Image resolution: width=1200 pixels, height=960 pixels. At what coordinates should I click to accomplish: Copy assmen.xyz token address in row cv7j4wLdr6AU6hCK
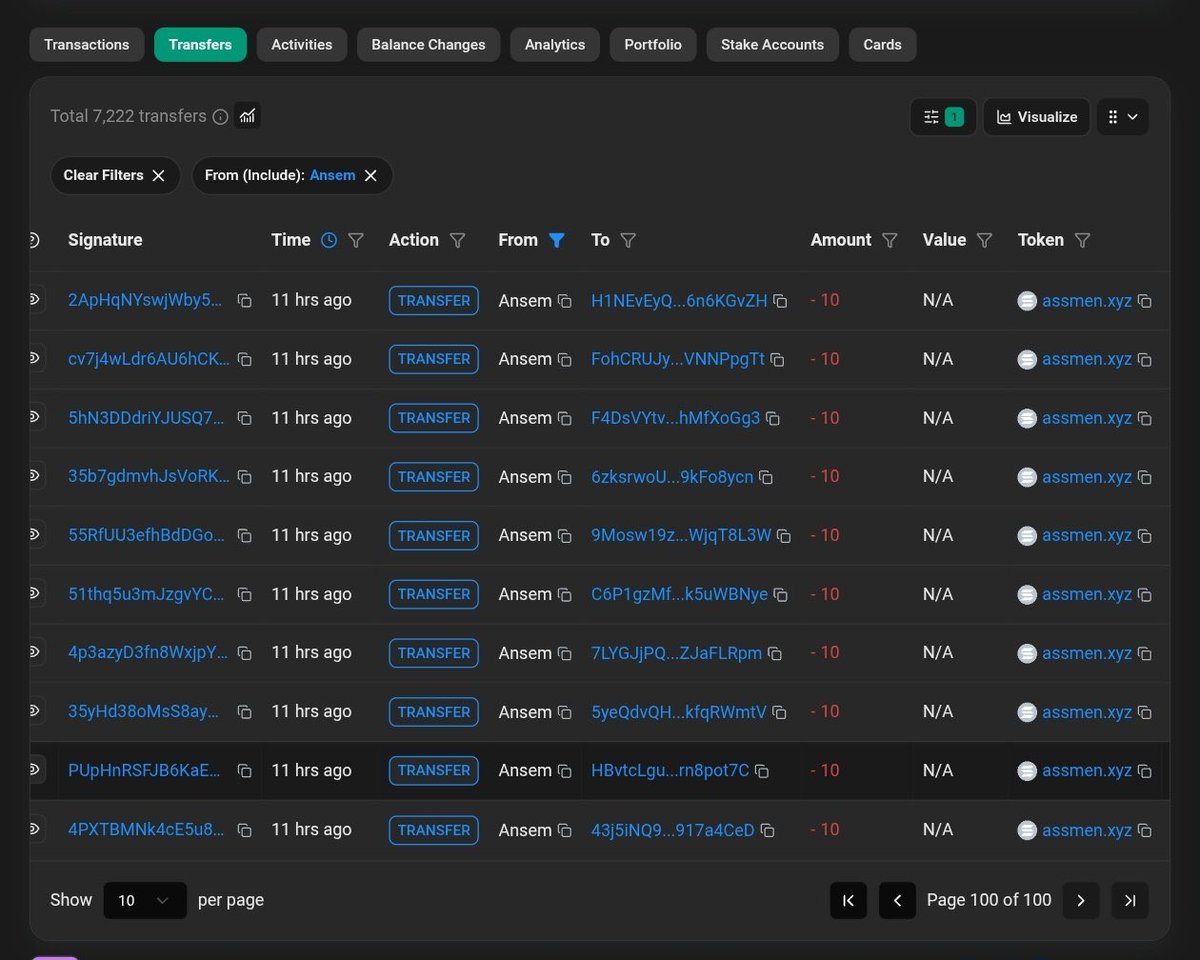click(1144, 360)
